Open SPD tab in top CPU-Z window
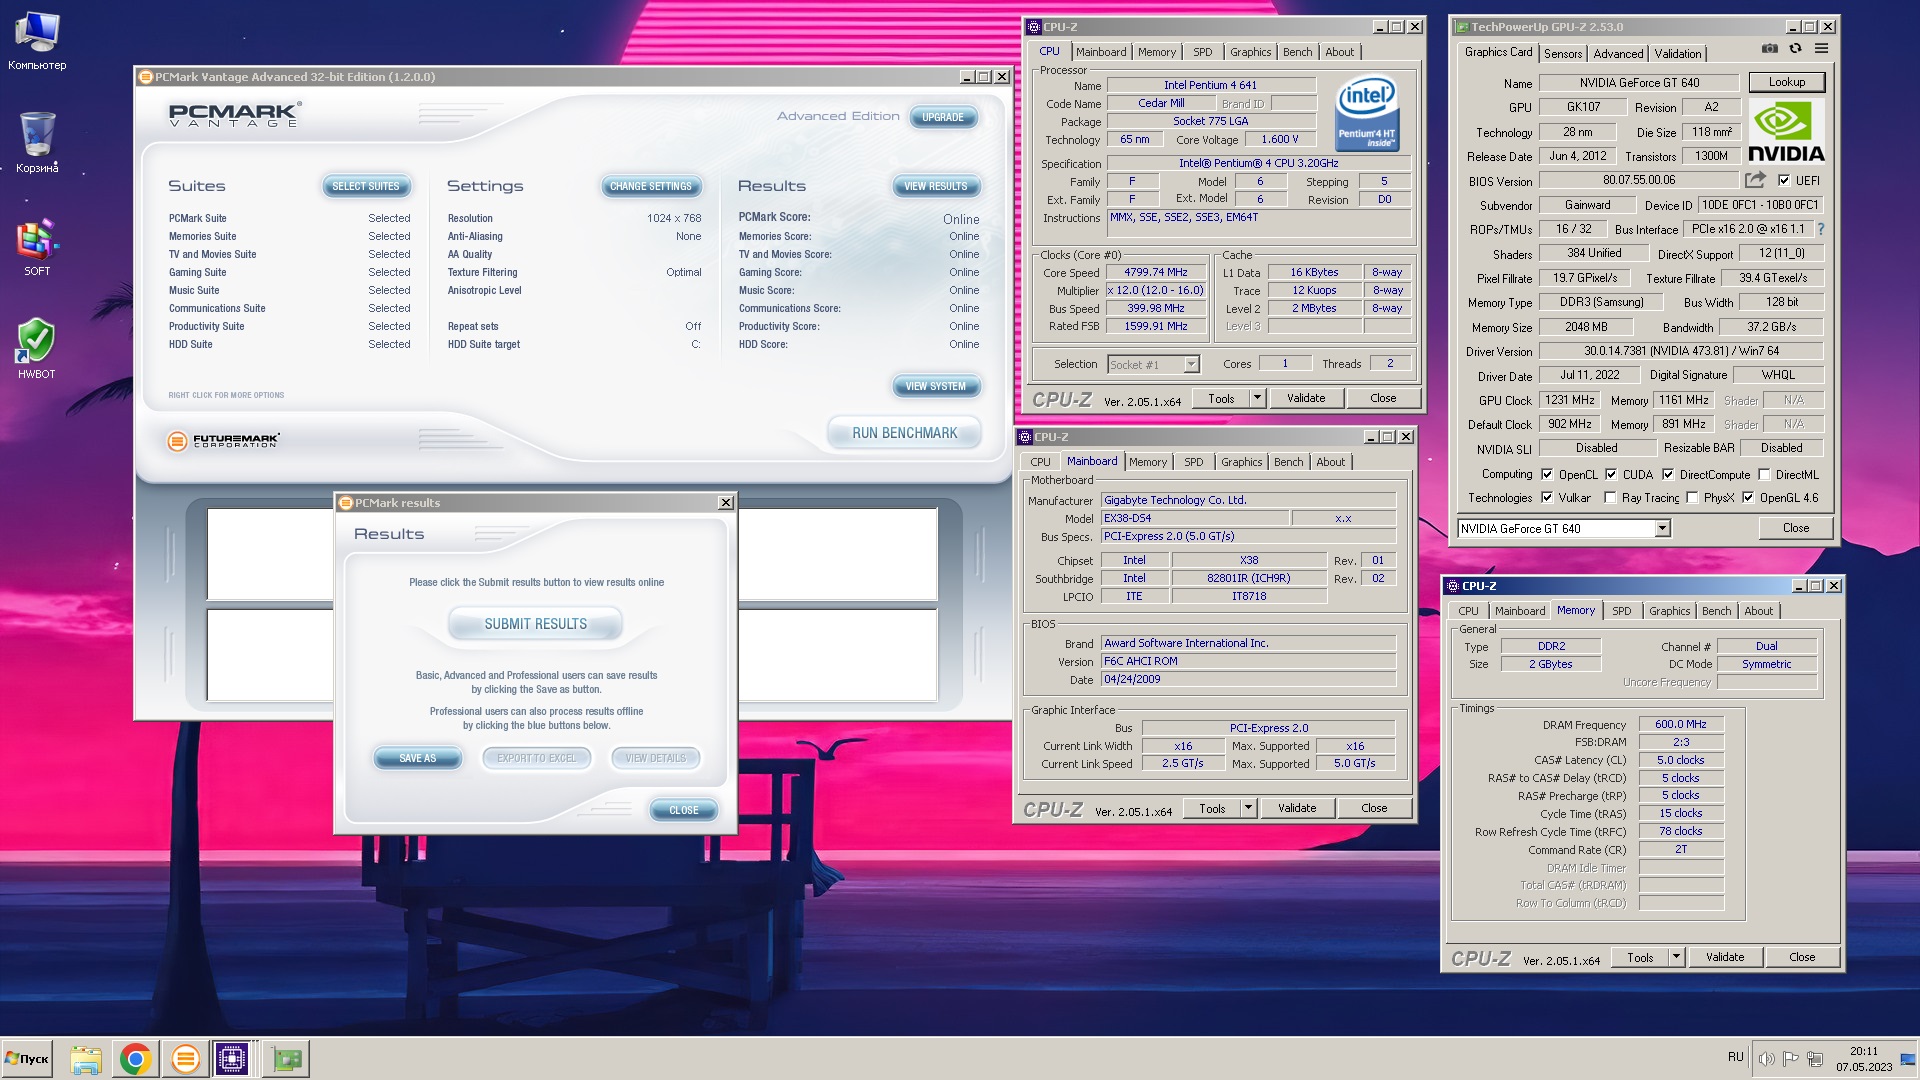This screenshot has width=1920, height=1080. tap(1202, 52)
